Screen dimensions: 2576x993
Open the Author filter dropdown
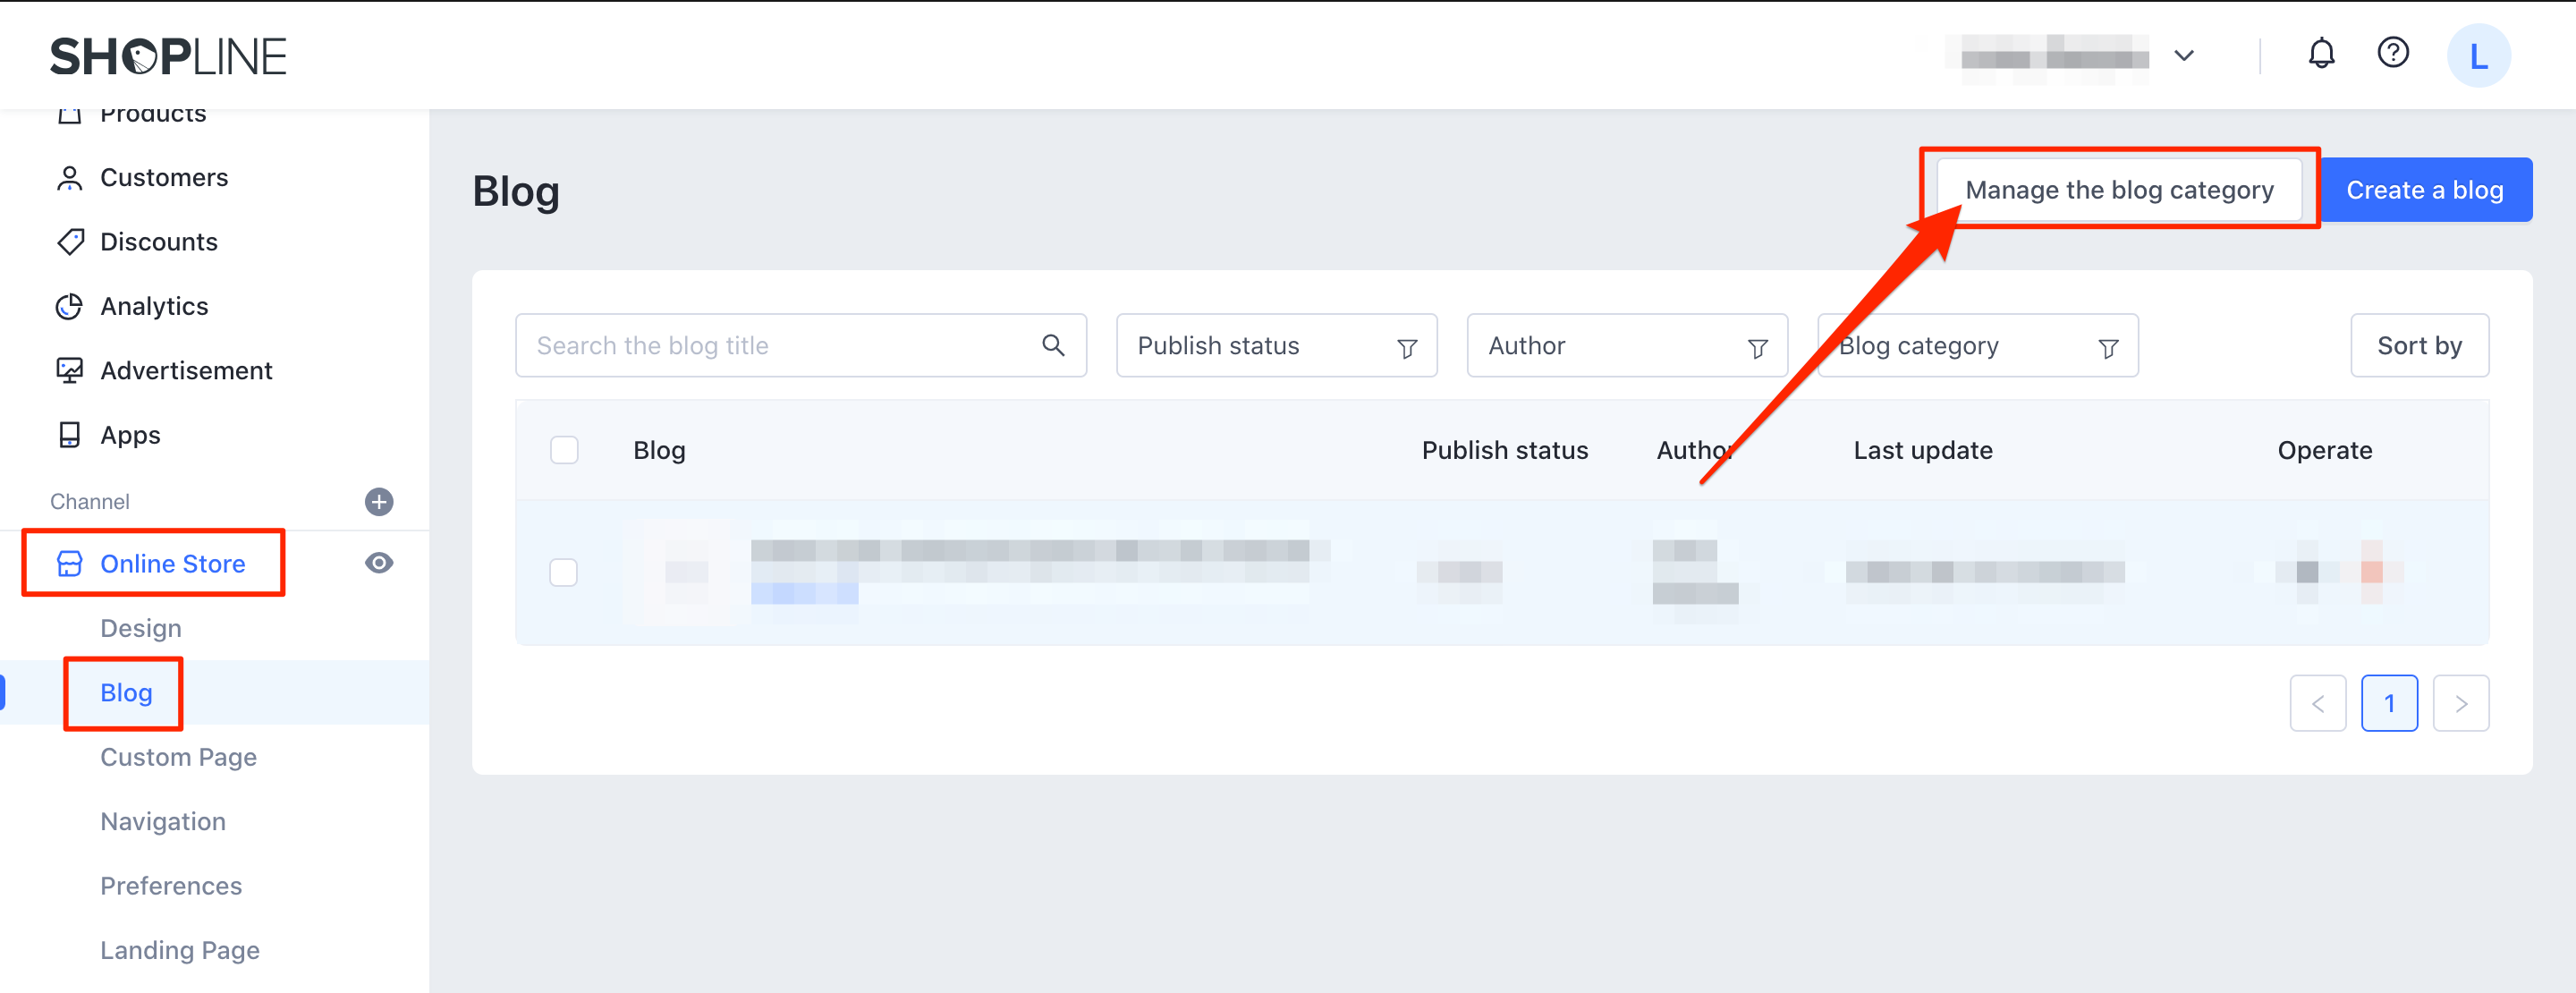point(1626,346)
